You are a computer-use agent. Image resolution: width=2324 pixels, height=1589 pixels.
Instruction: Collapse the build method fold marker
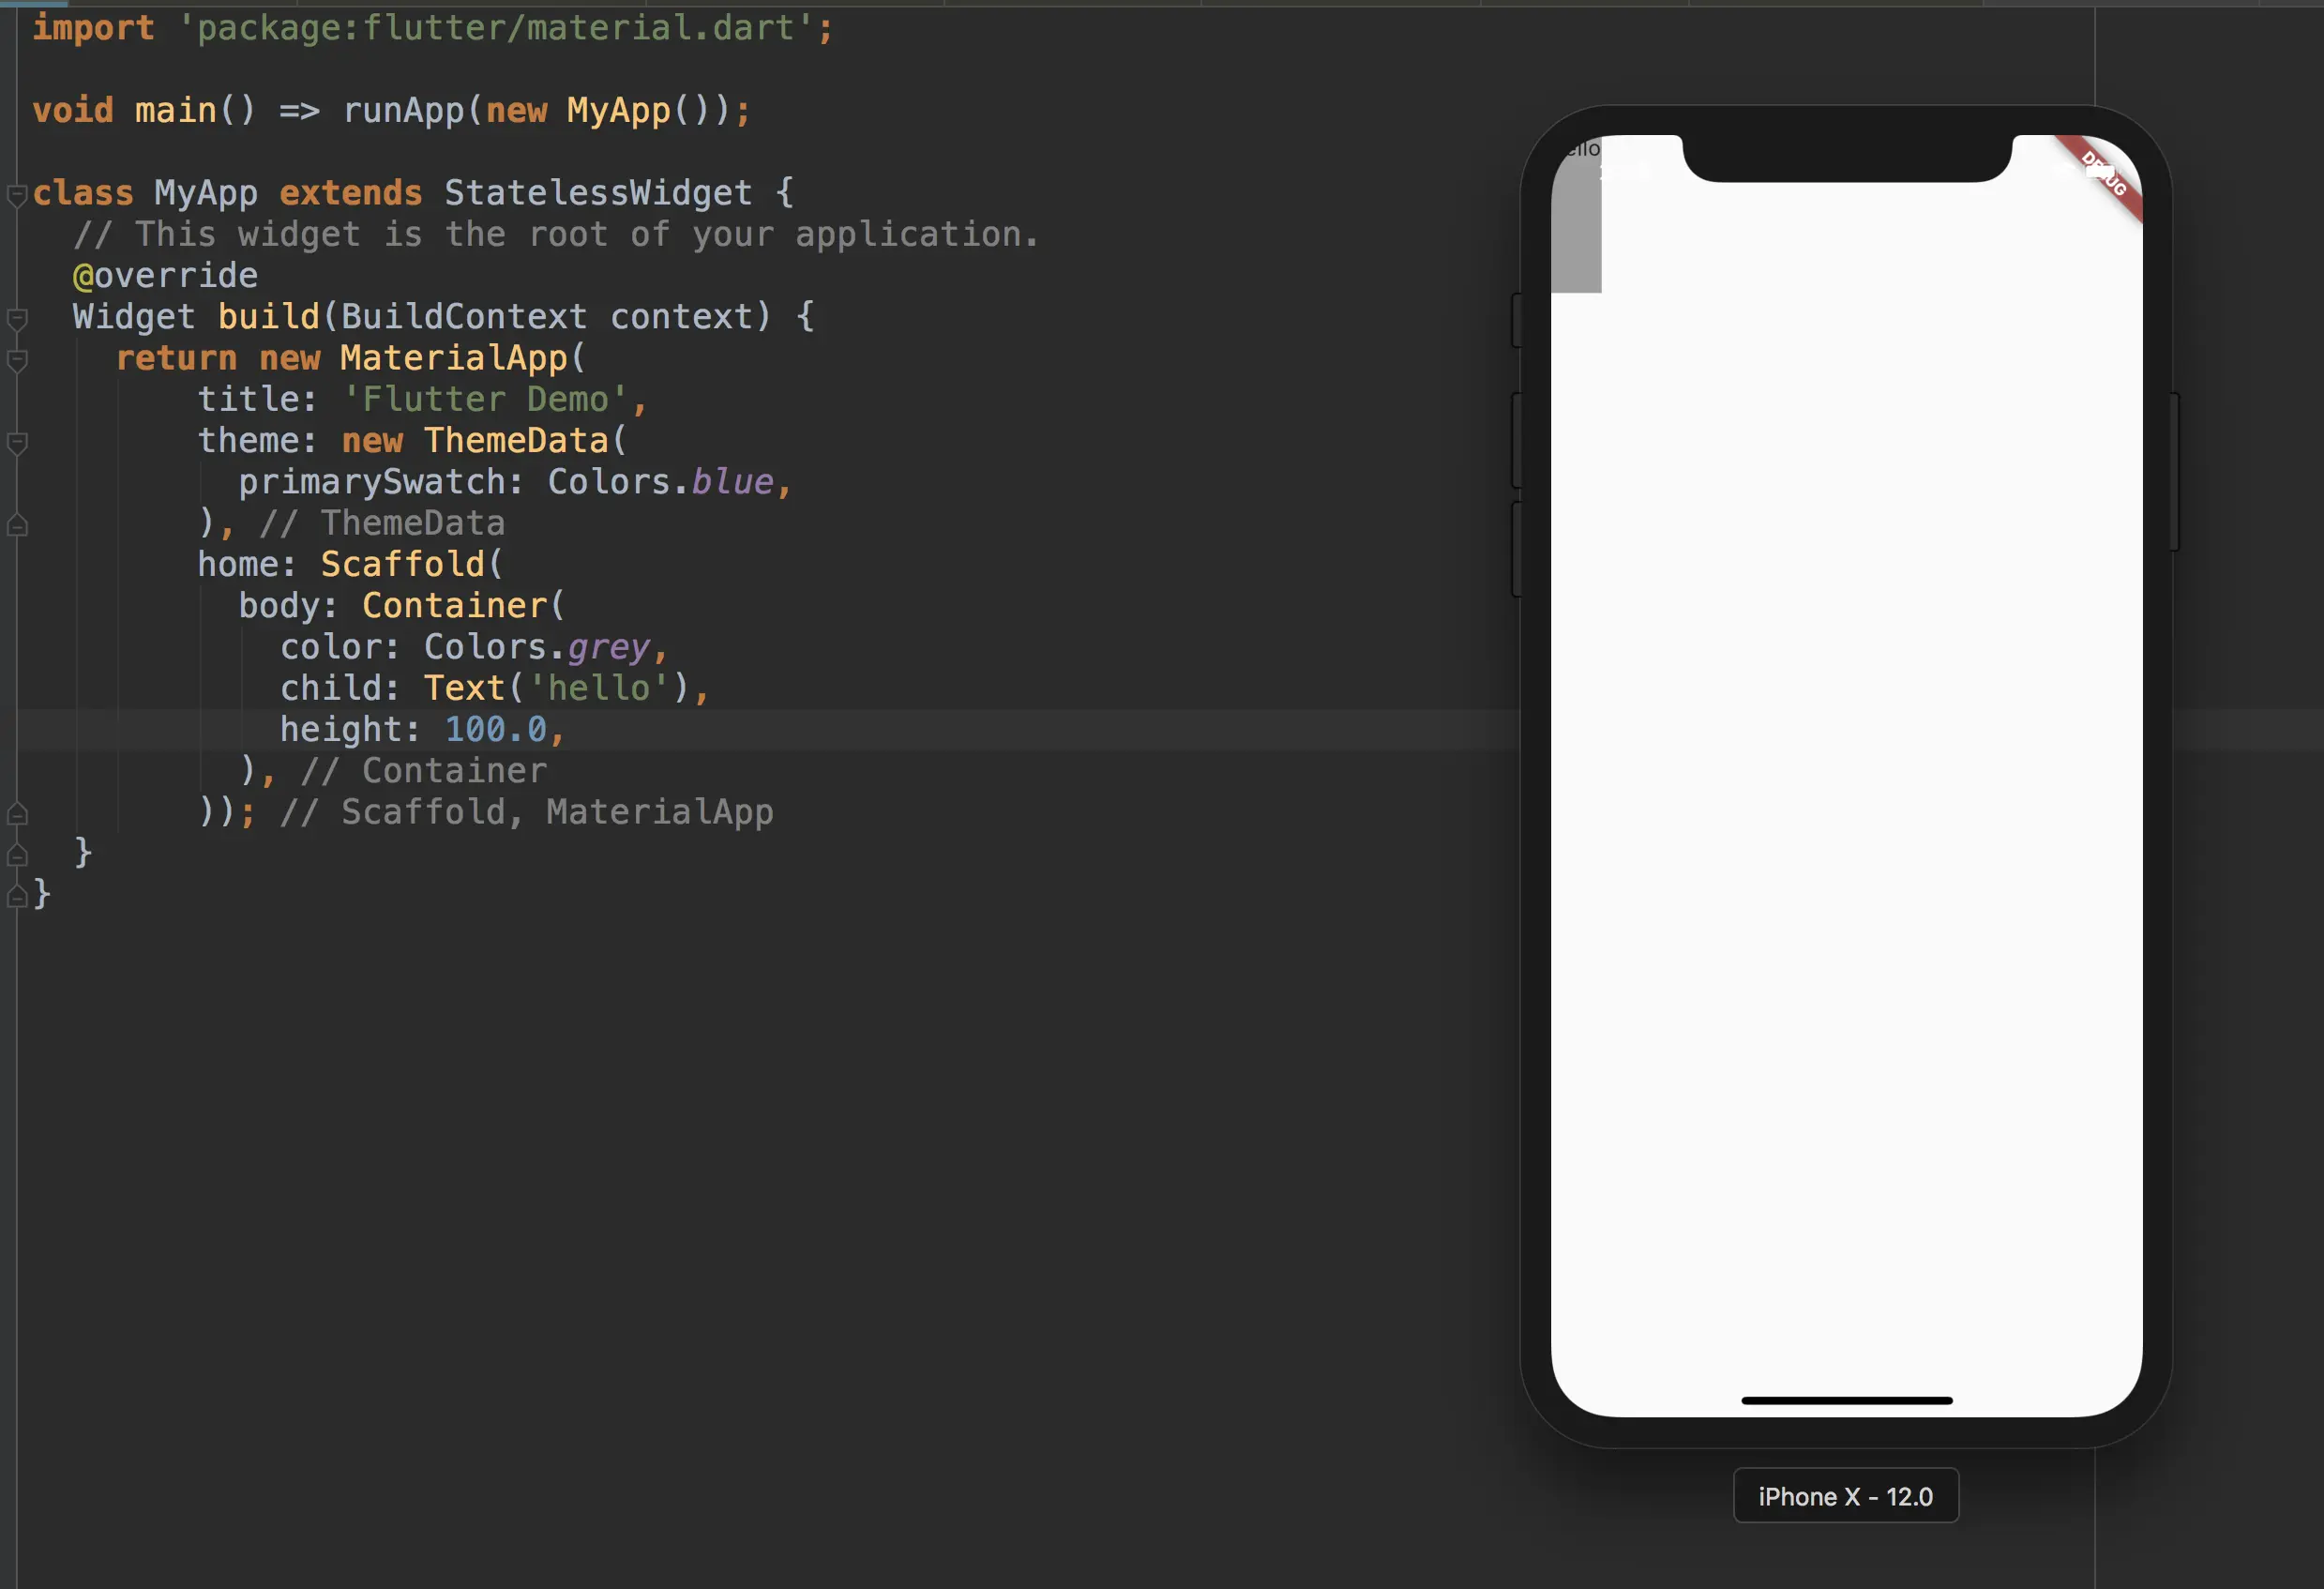pyautogui.click(x=17, y=318)
